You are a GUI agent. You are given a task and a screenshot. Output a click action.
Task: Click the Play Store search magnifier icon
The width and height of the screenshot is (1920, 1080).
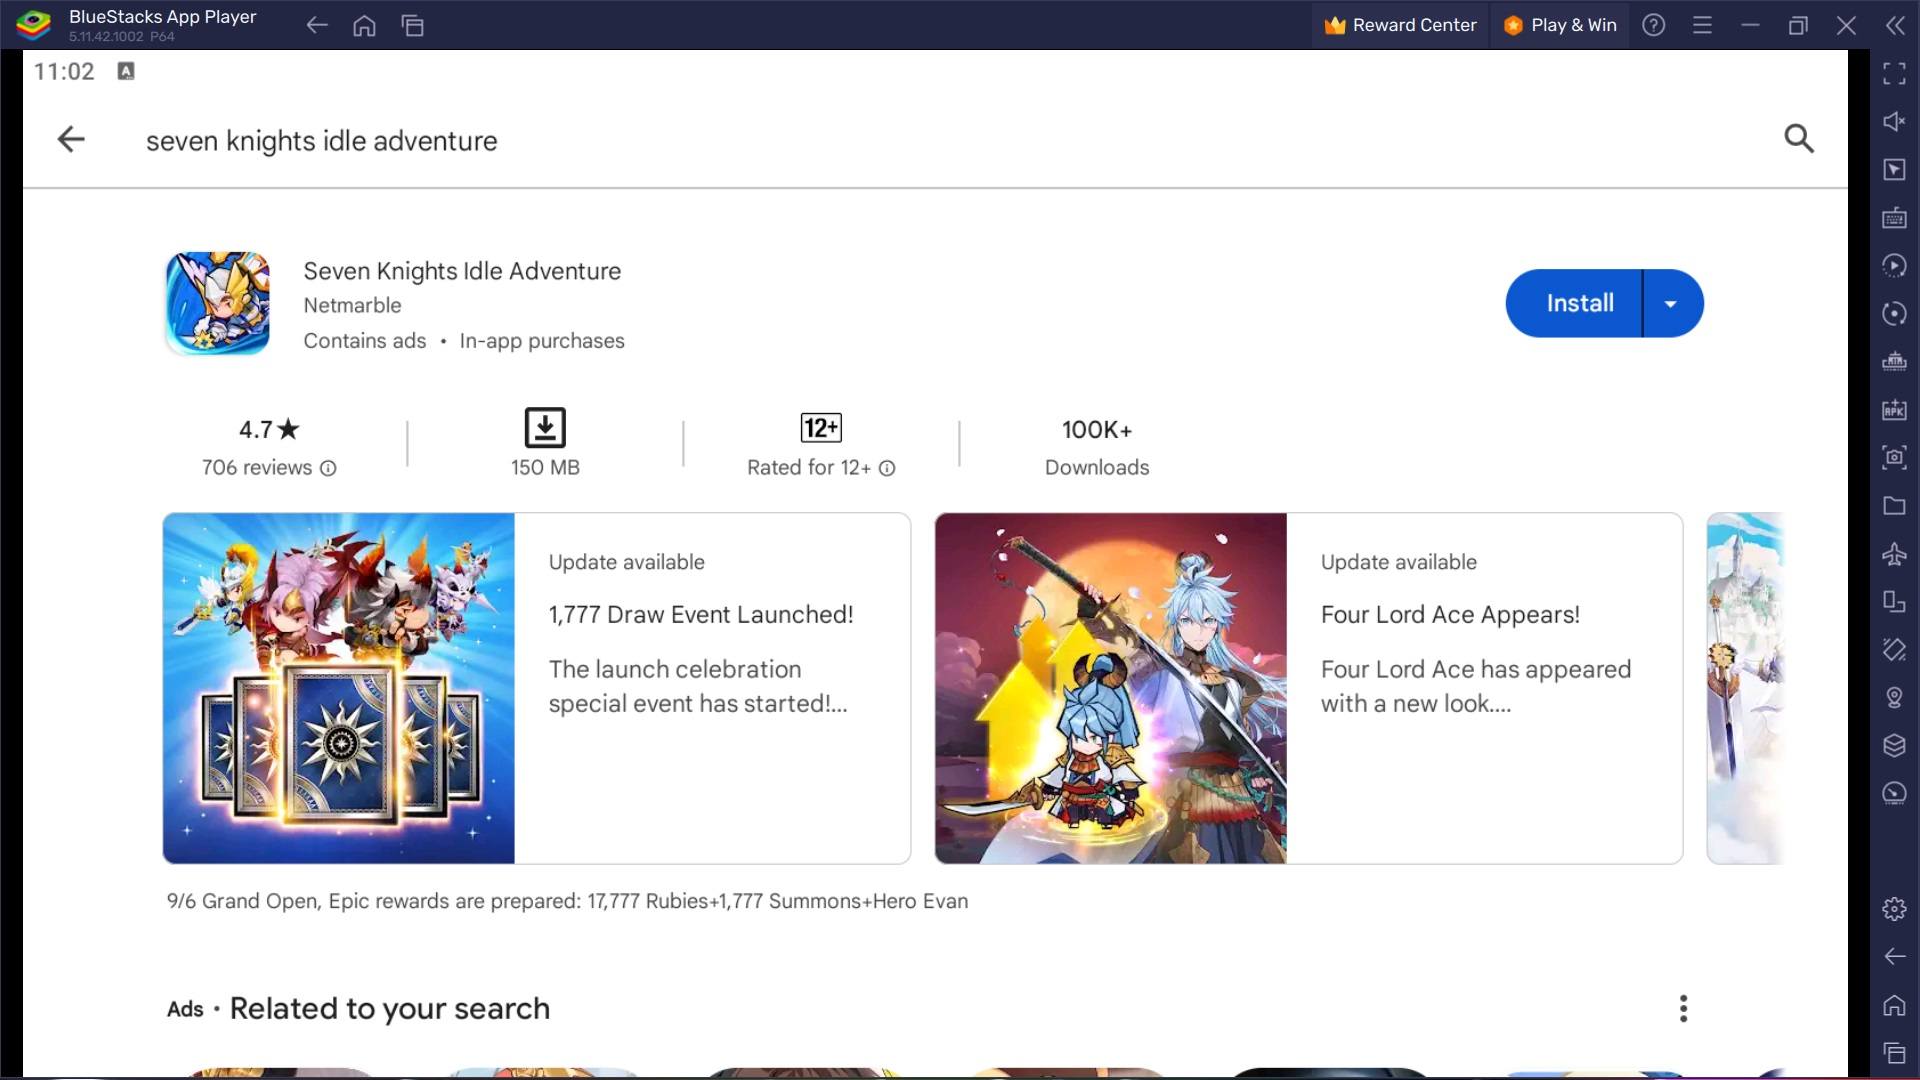pyautogui.click(x=1799, y=138)
